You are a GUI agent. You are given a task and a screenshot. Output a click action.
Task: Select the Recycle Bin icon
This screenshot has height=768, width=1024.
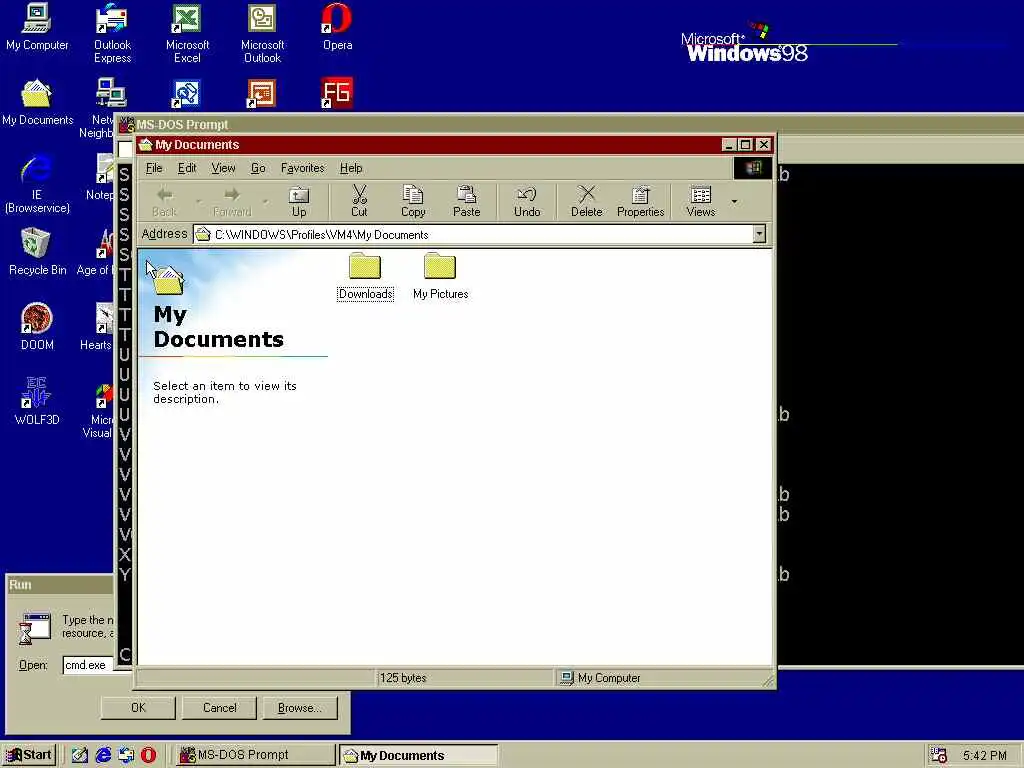click(x=37, y=251)
